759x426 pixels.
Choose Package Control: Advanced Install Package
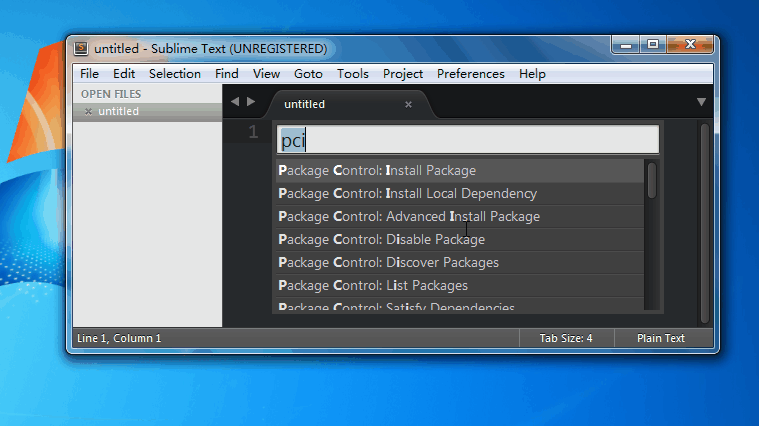460,216
